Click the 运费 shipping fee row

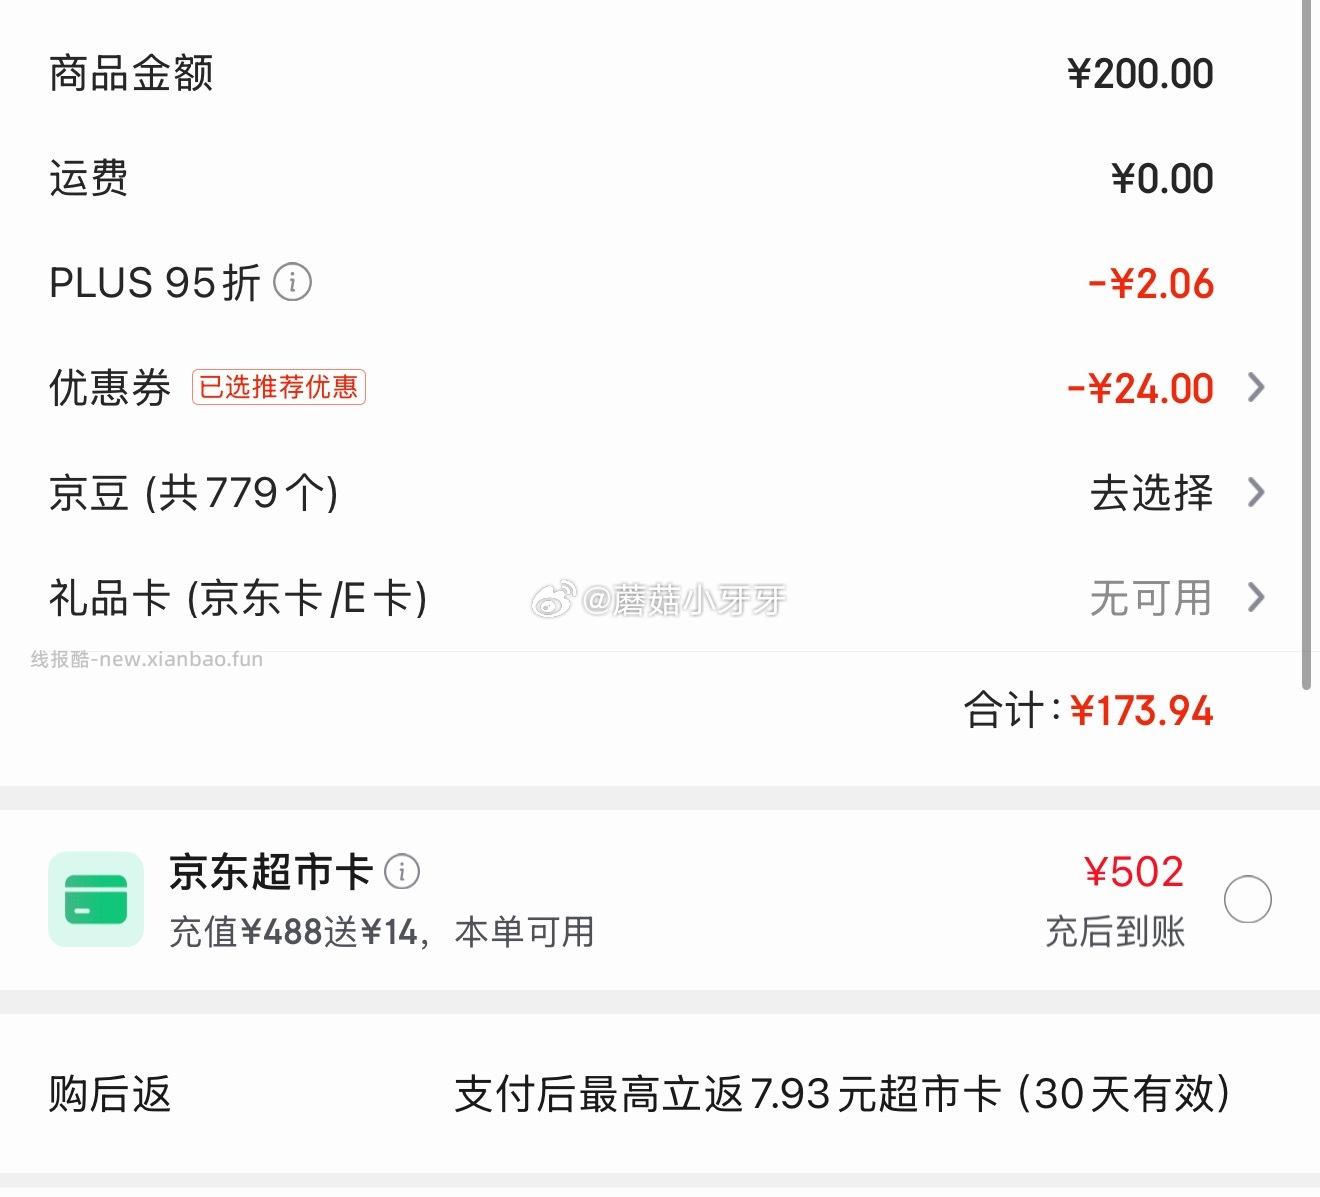pos(88,178)
